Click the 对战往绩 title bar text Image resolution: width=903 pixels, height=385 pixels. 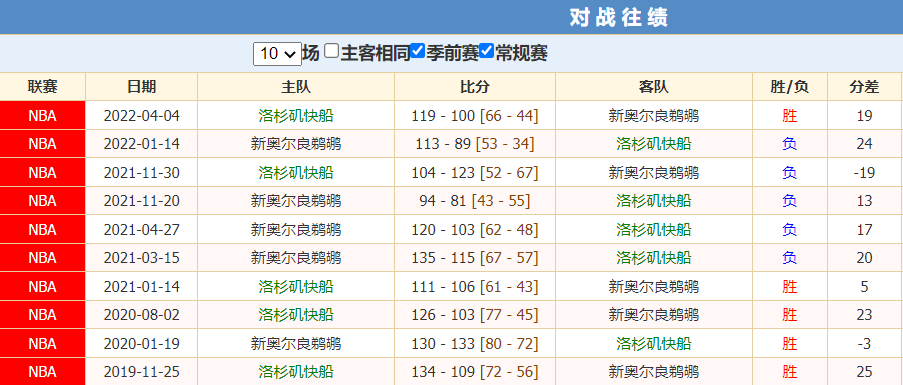coord(619,17)
